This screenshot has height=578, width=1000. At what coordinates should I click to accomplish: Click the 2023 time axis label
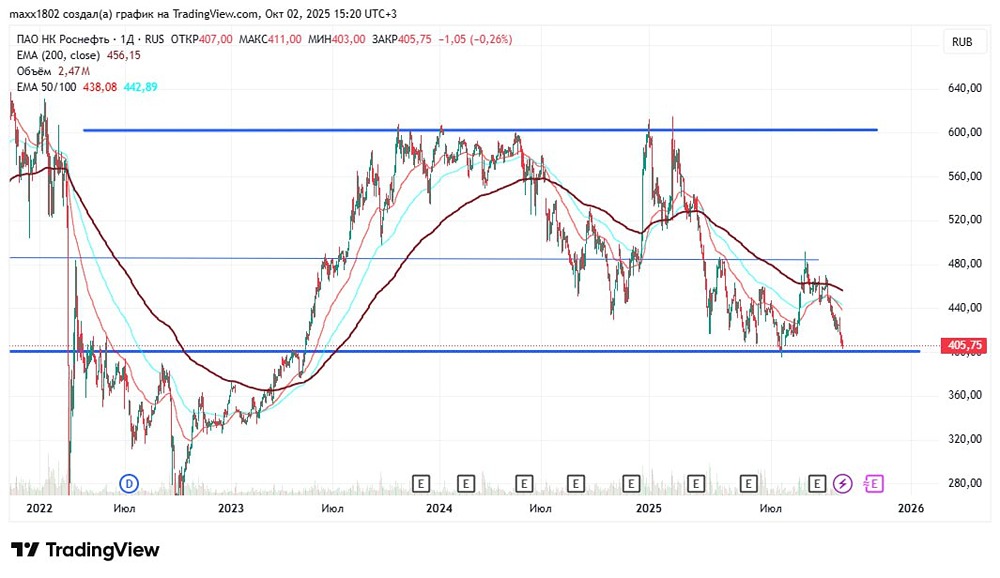230,508
